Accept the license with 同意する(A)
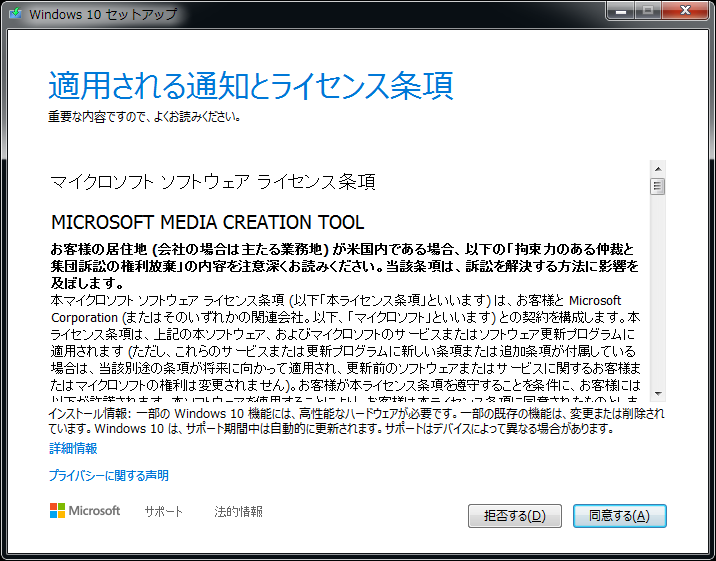The image size is (716, 561). coord(619,516)
